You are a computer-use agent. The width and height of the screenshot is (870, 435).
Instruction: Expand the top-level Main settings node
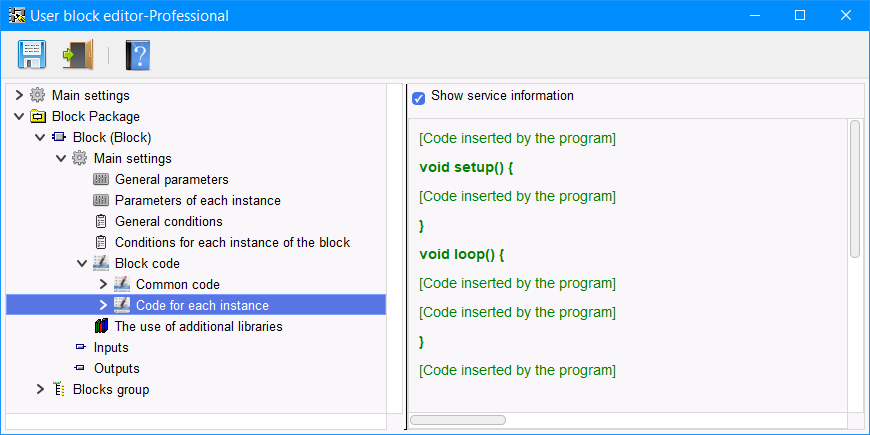[18, 96]
